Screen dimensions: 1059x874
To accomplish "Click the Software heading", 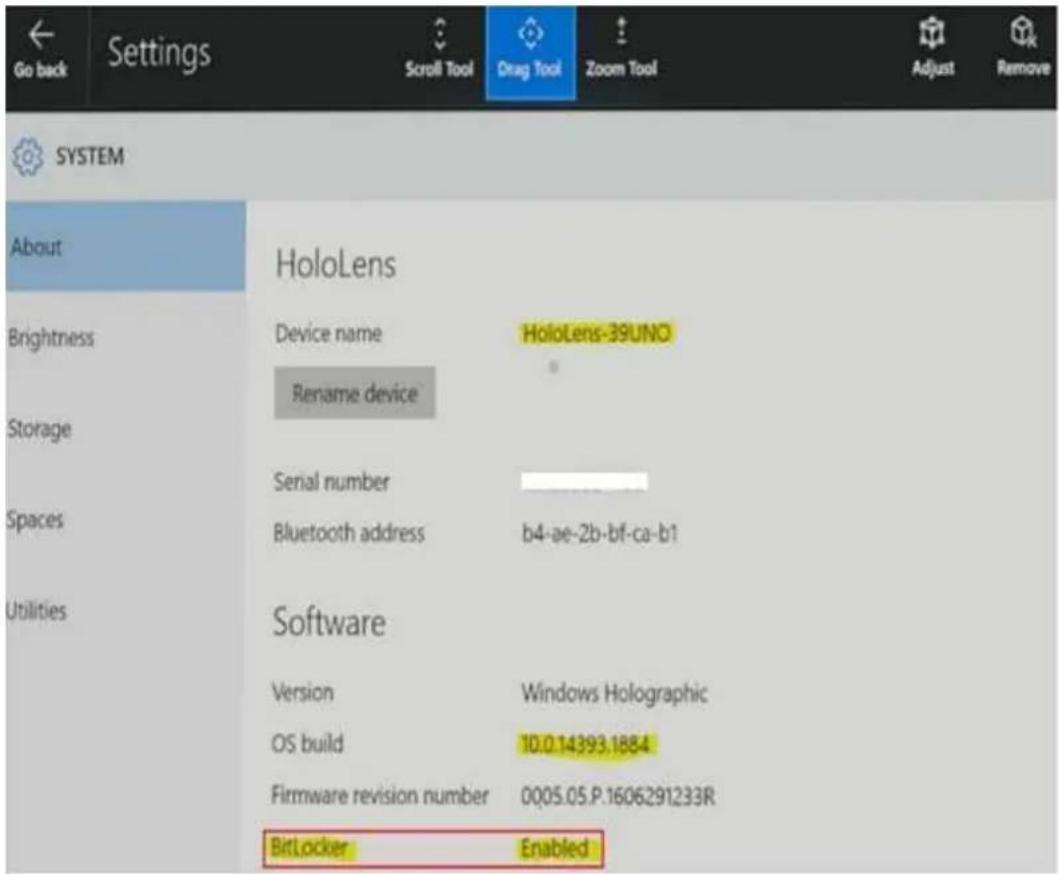I will 329,621.
